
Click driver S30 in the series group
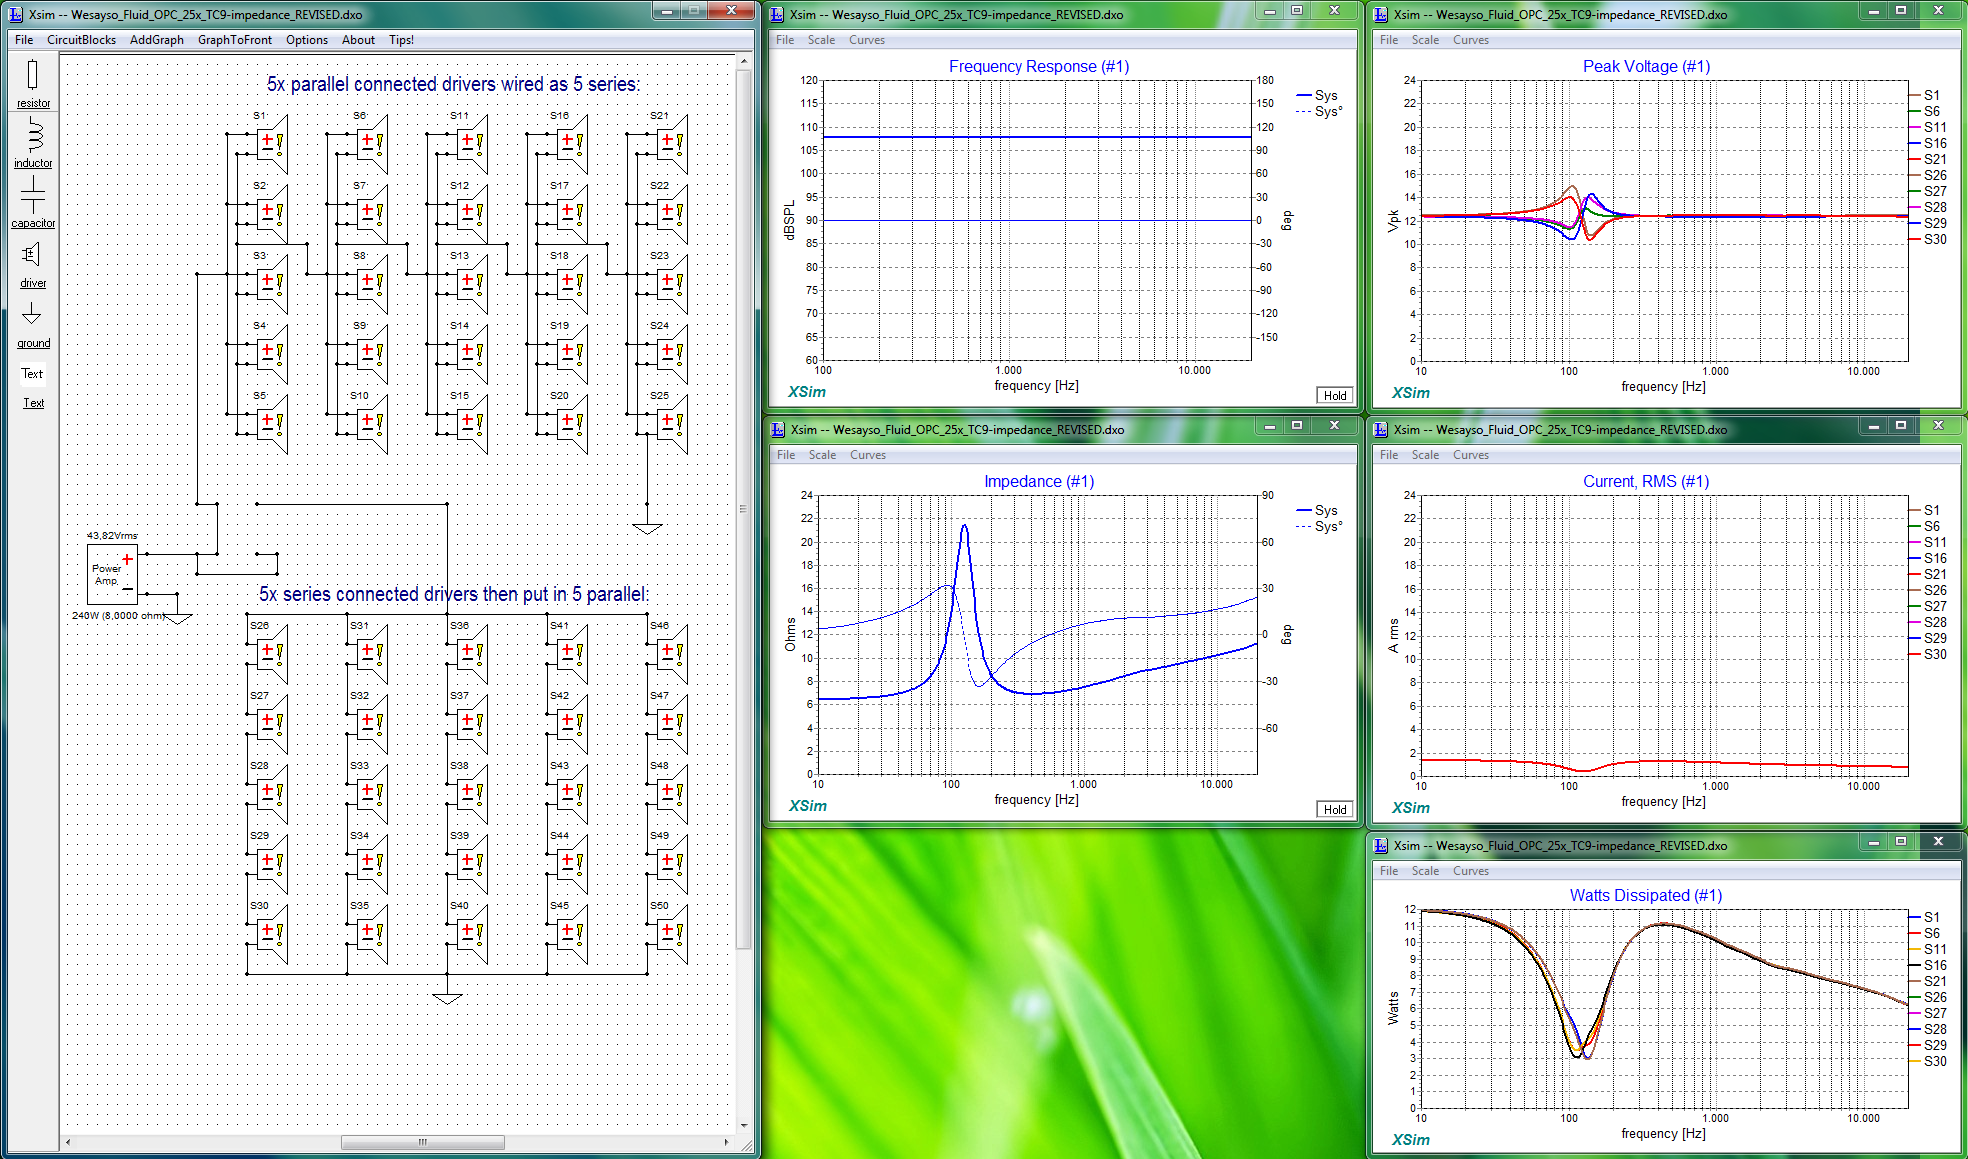pyautogui.click(x=272, y=934)
